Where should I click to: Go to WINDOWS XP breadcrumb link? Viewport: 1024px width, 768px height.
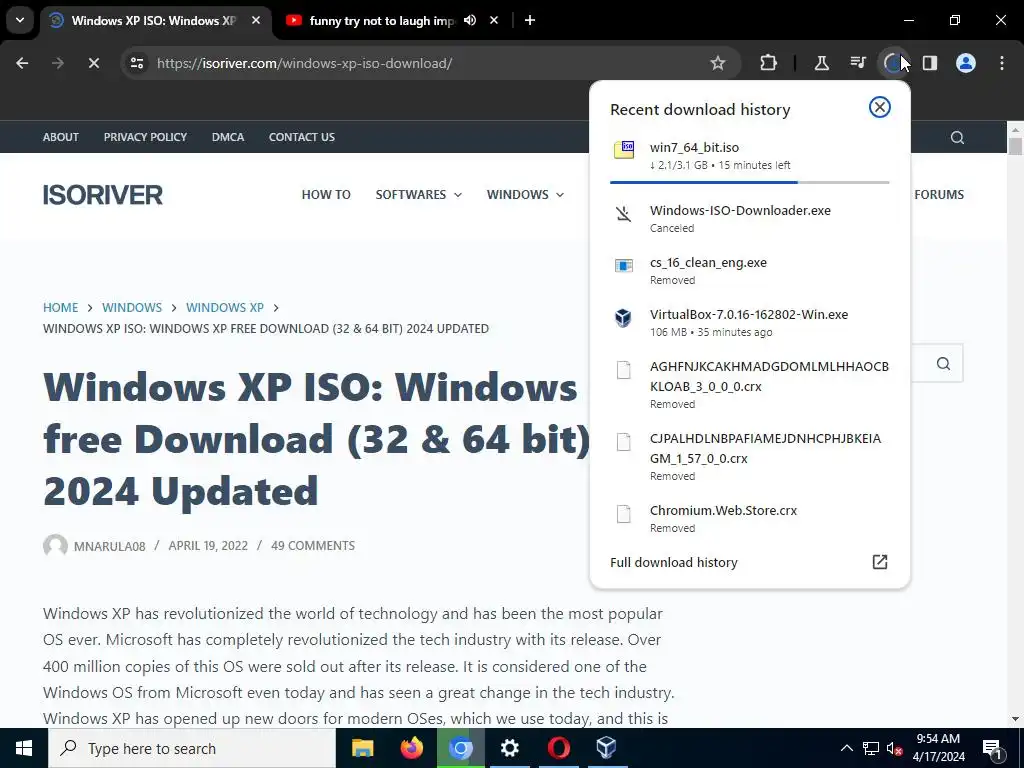[x=225, y=308]
